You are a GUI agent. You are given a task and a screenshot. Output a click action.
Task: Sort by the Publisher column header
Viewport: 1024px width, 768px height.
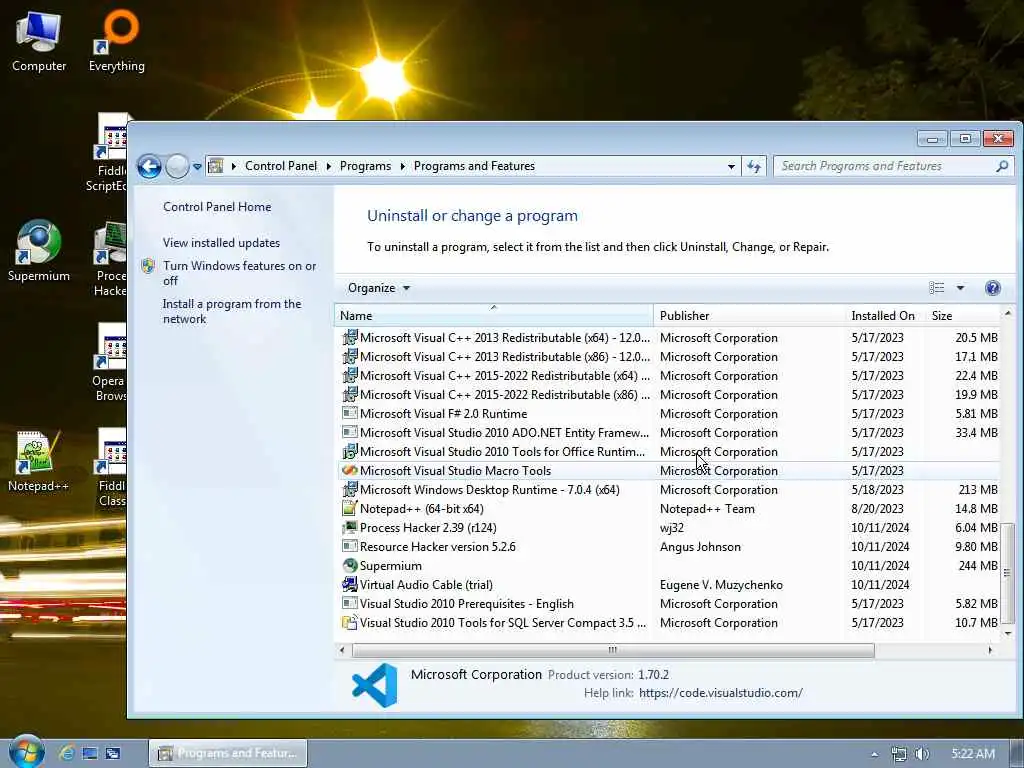749,315
